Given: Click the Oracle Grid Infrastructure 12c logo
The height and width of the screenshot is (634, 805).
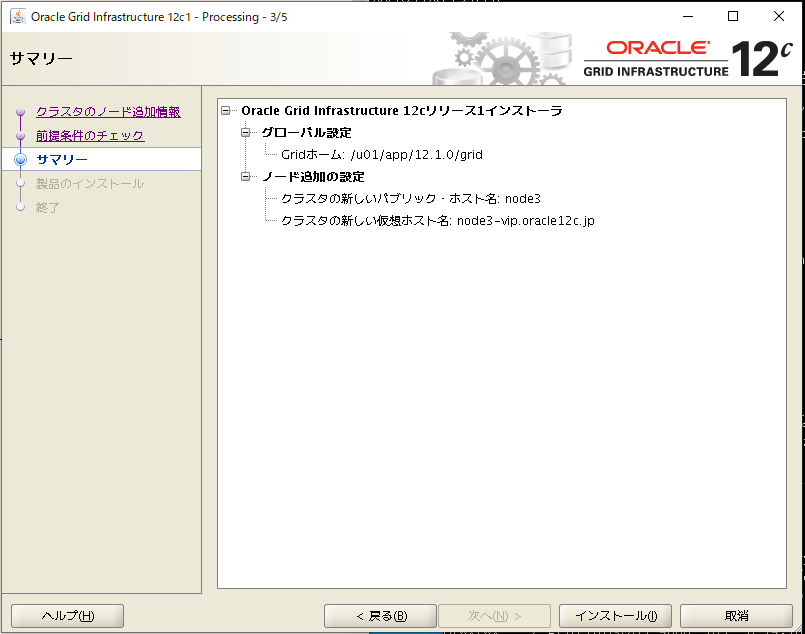Looking at the screenshot, I should click(687, 59).
